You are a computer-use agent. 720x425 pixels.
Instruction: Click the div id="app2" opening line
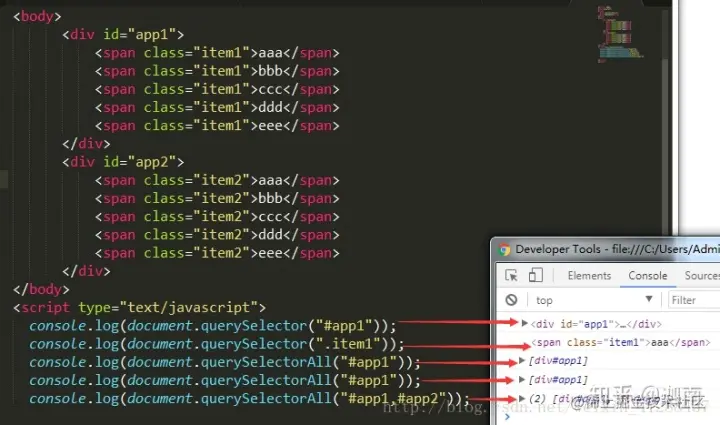pos(123,162)
